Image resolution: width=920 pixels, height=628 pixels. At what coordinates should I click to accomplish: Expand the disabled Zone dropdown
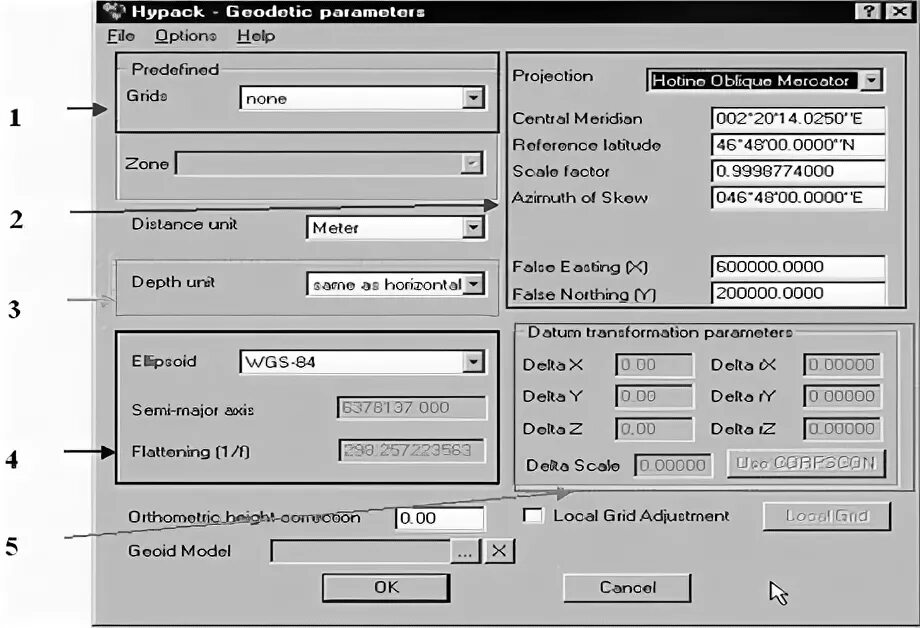point(471,163)
